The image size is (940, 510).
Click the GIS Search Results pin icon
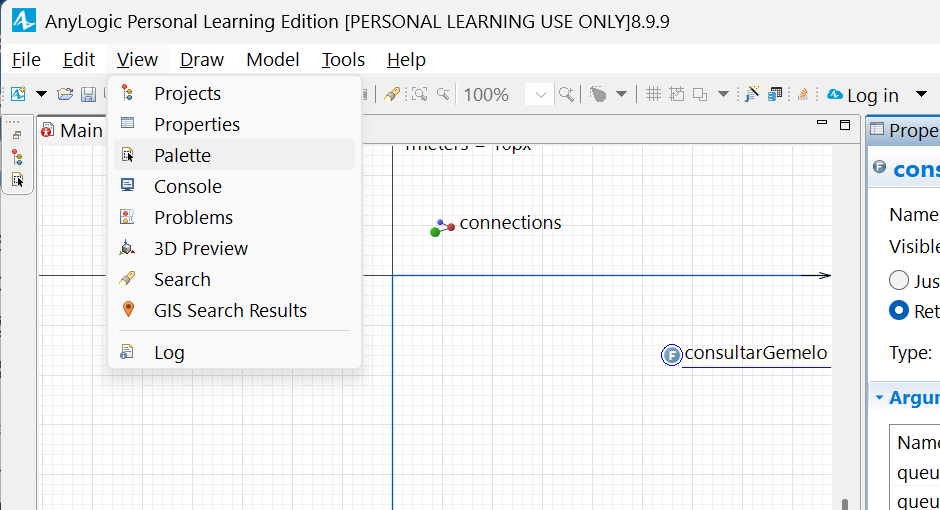click(128, 309)
